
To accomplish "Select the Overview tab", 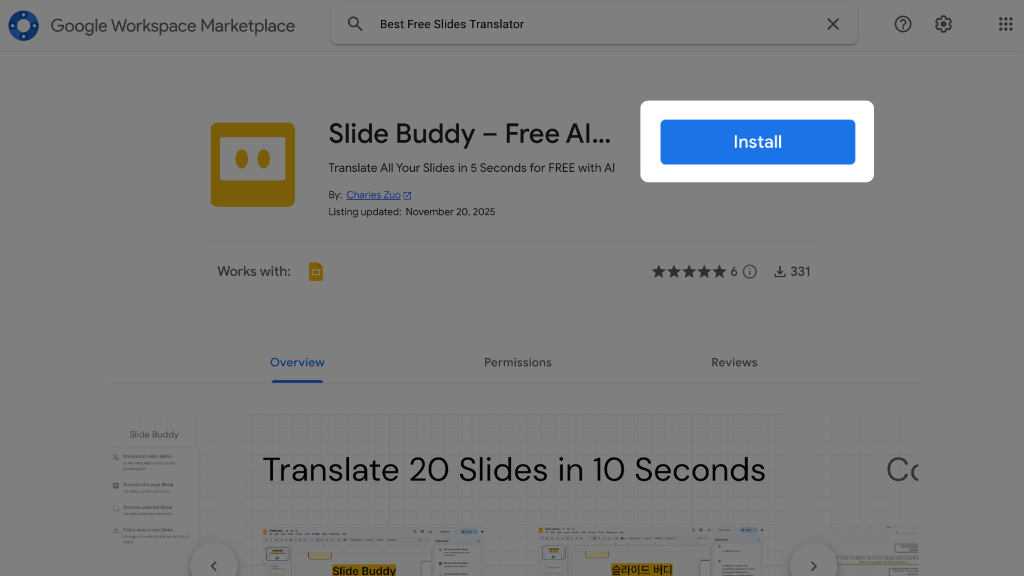I will (297, 362).
